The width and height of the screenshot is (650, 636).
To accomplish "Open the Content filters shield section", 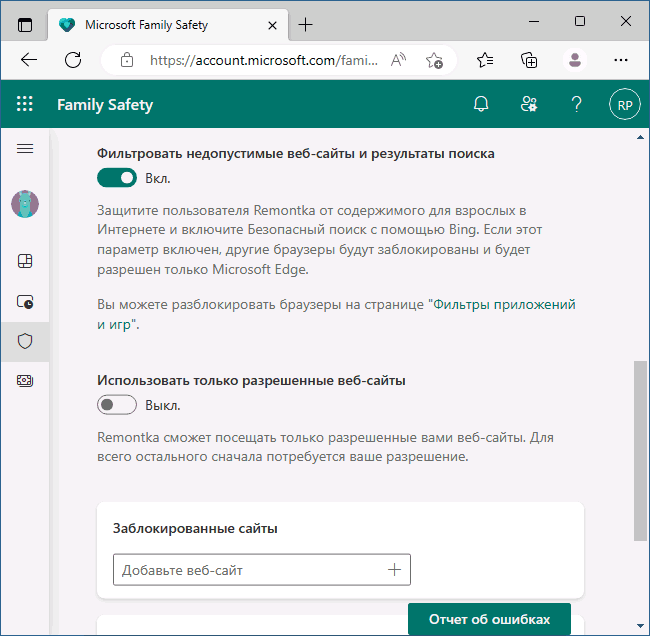I will click(x=25, y=341).
